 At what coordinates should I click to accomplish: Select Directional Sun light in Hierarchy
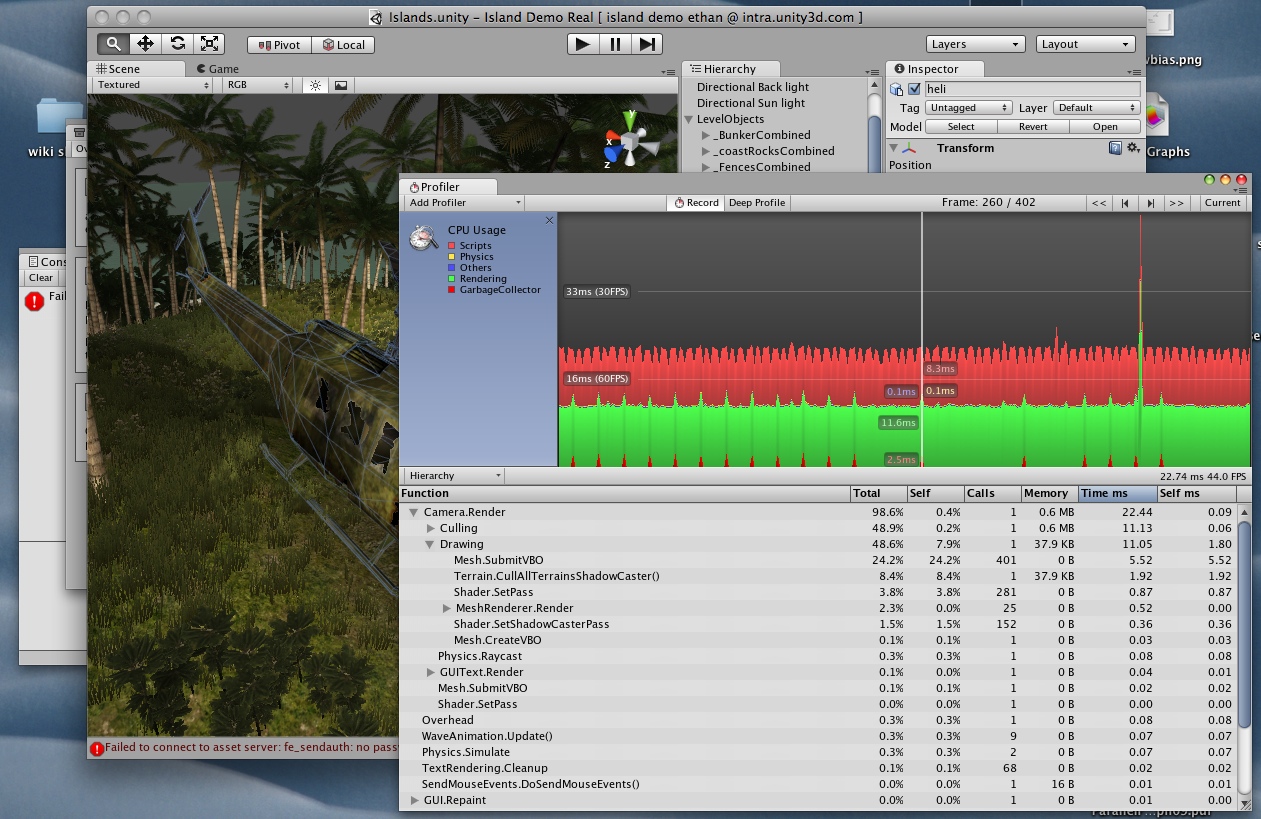(x=751, y=103)
